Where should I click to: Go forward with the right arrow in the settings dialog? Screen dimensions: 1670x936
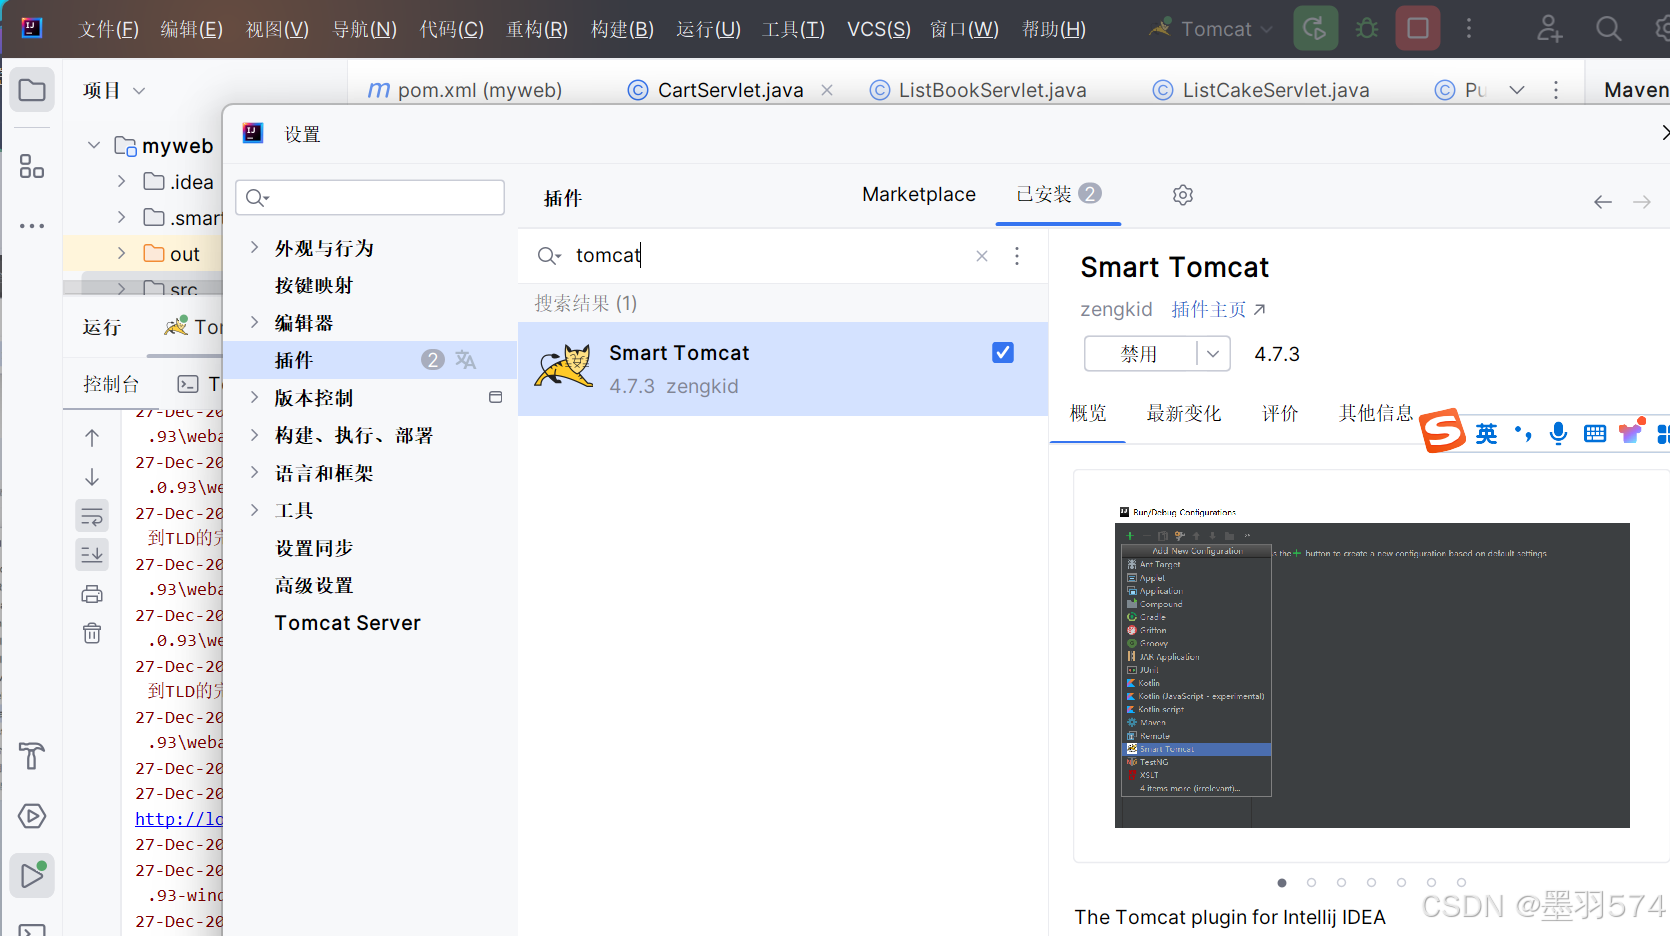click(1642, 202)
